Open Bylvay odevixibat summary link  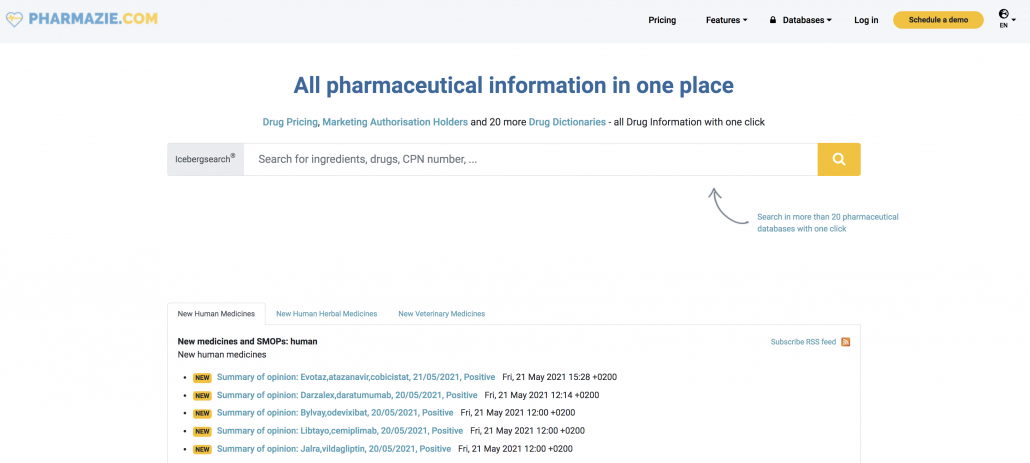[x=335, y=413]
